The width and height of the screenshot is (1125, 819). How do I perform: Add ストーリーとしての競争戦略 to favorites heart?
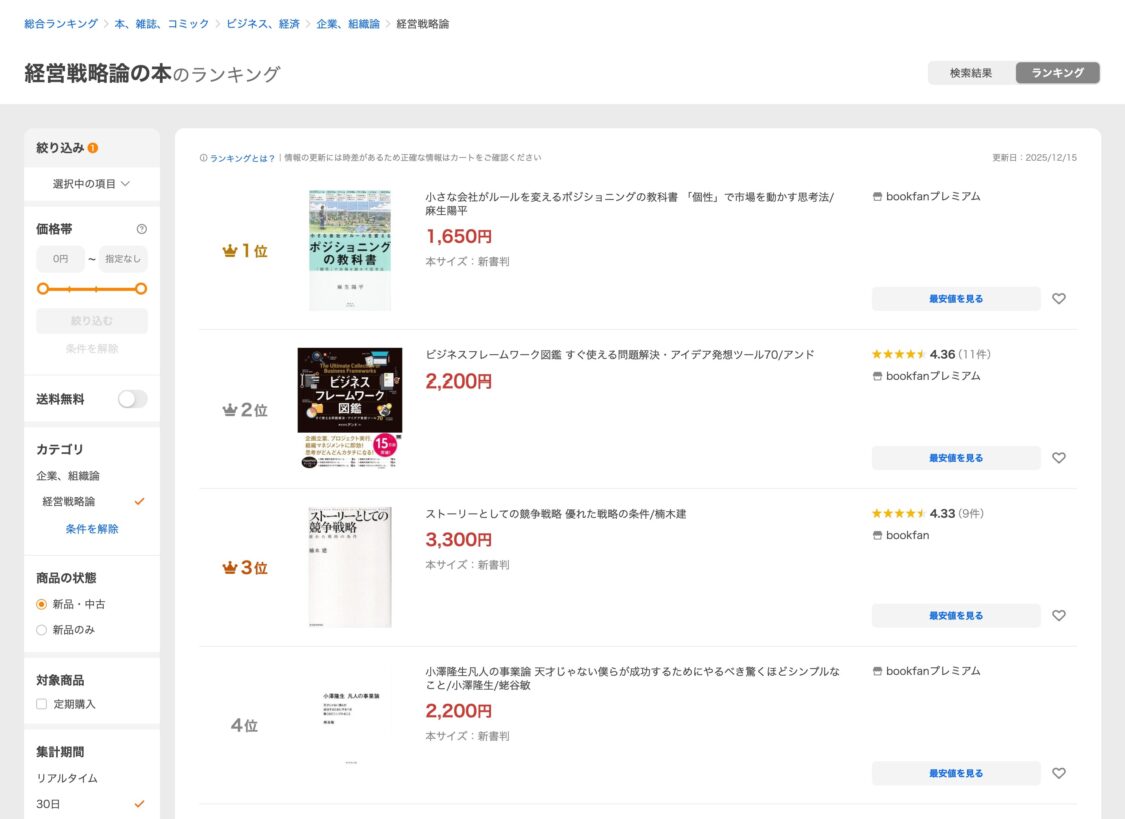1059,616
